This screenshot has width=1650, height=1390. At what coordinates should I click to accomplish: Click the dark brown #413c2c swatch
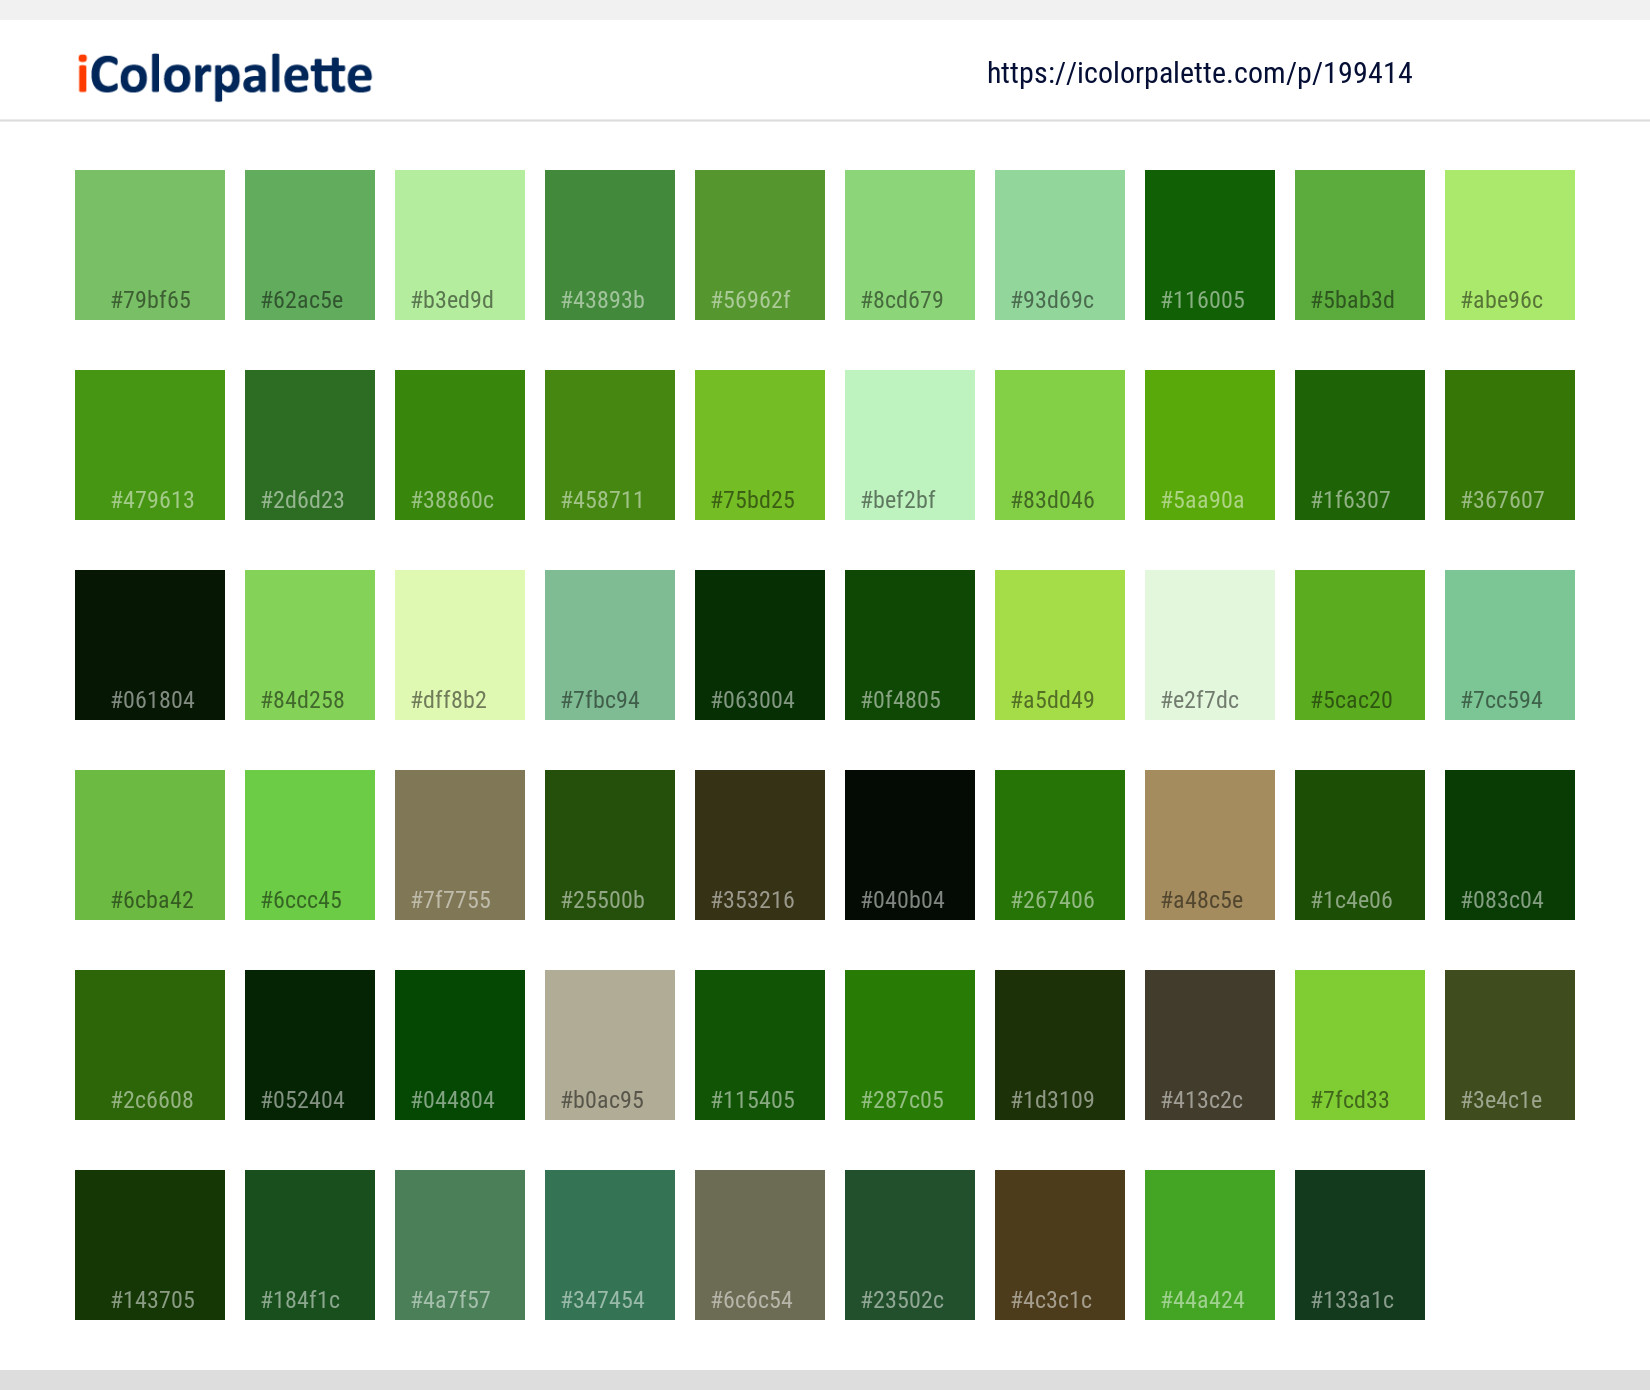1210,1045
